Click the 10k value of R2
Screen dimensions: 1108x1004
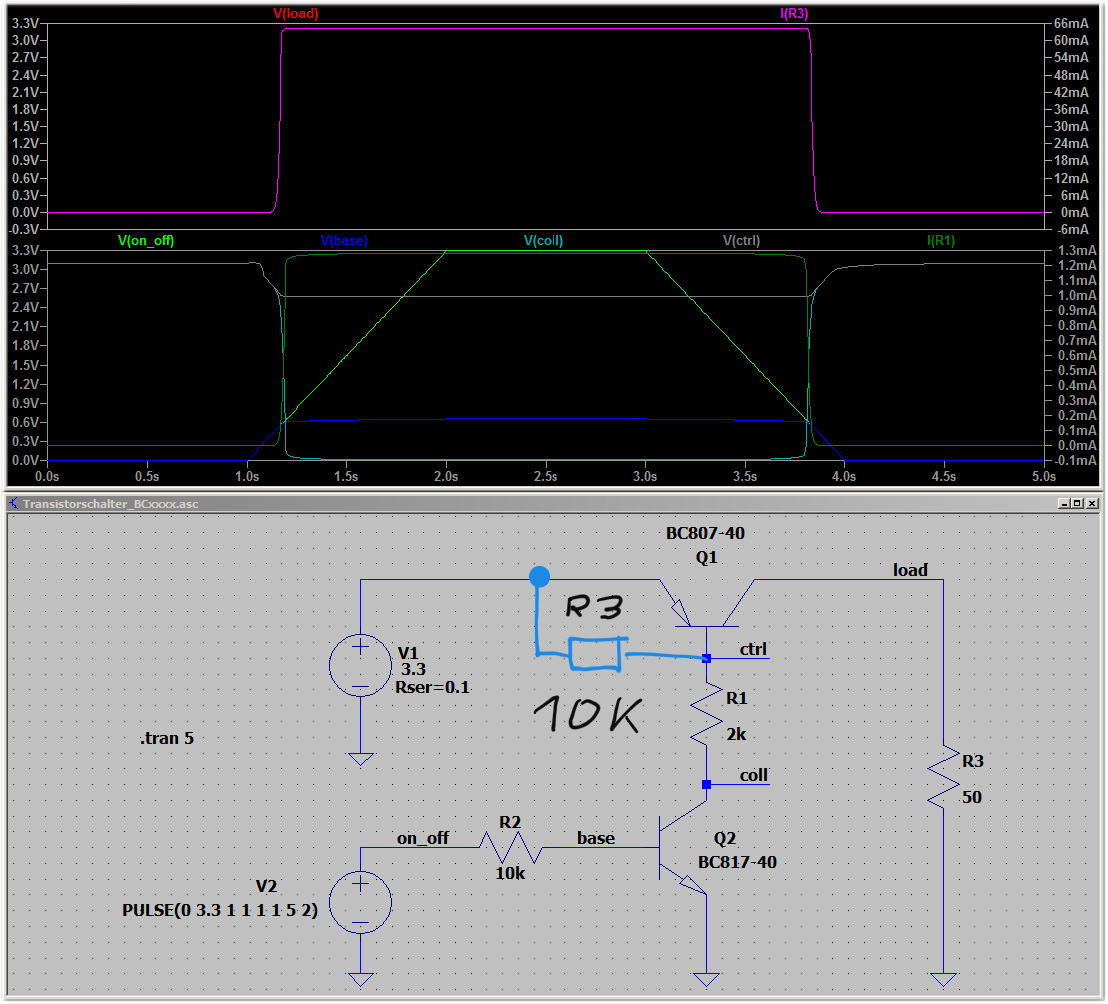(x=510, y=873)
